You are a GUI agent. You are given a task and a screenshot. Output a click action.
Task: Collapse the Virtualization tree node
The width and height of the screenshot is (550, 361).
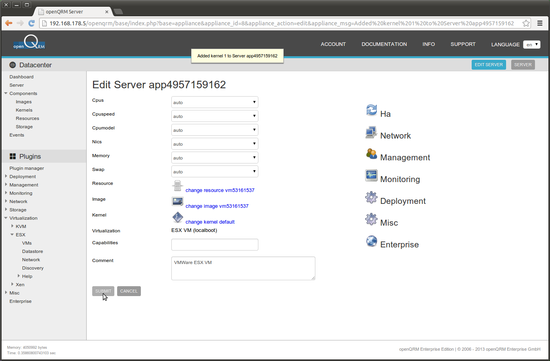pyautogui.click(x=6, y=218)
